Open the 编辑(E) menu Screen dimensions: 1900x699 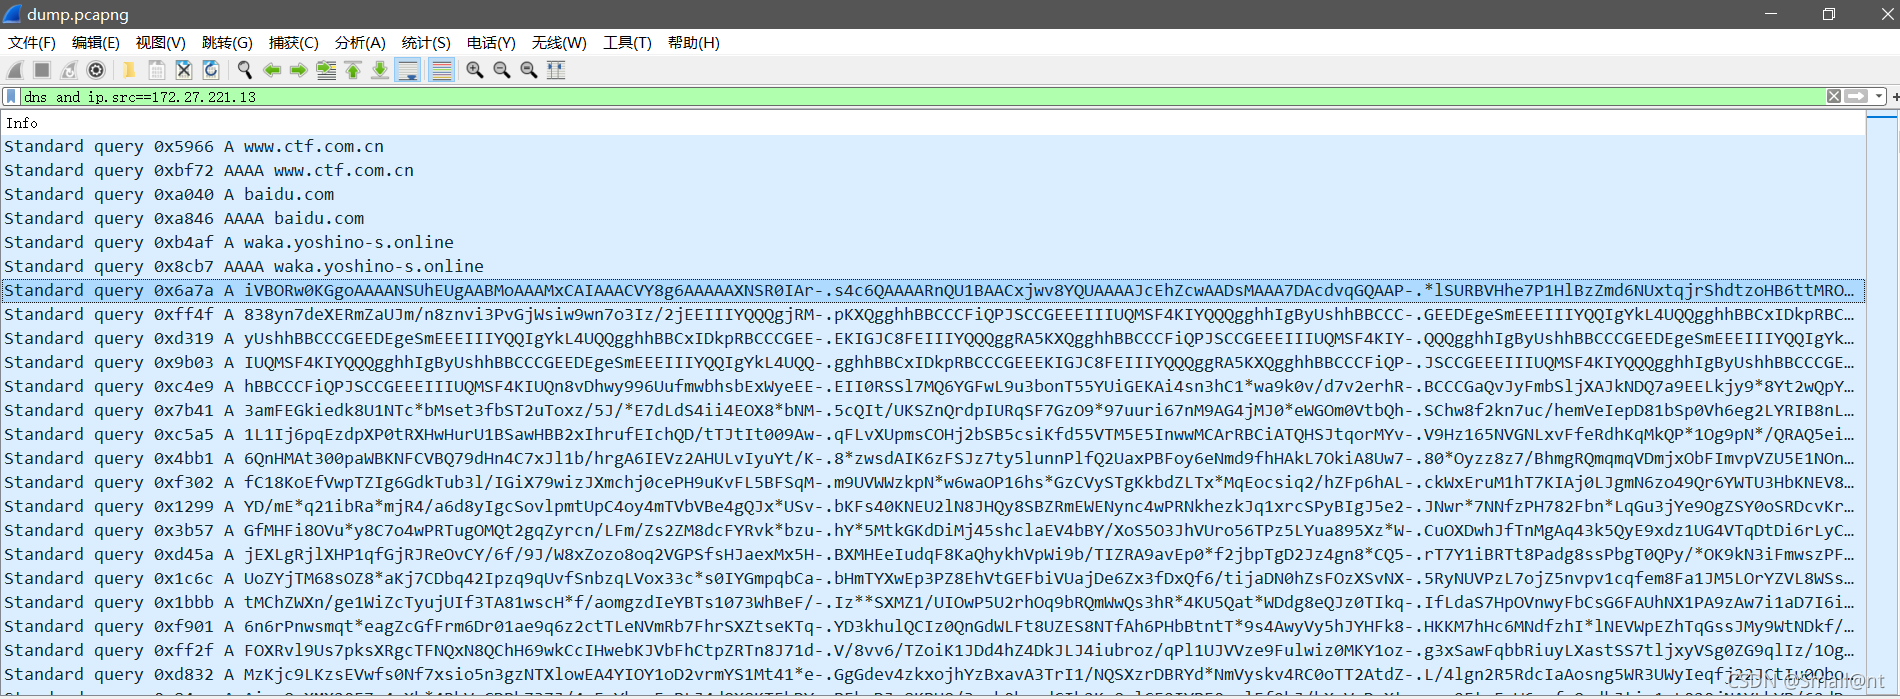(96, 43)
